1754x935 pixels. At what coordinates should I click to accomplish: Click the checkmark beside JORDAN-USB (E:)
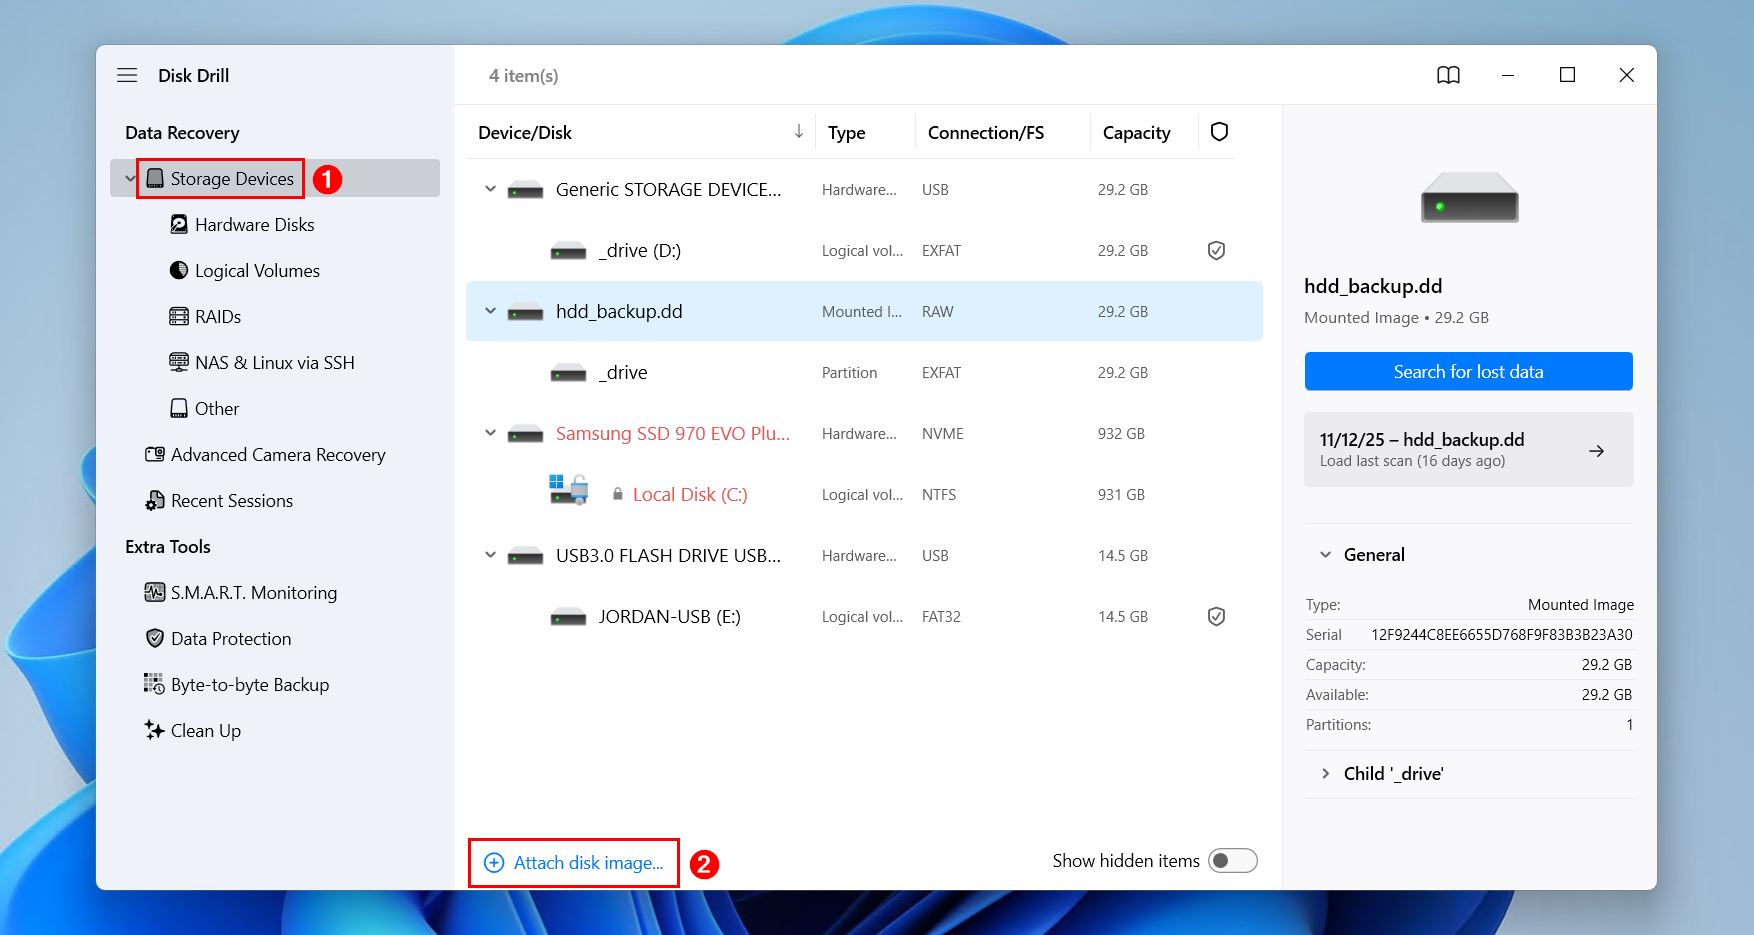tap(1216, 616)
